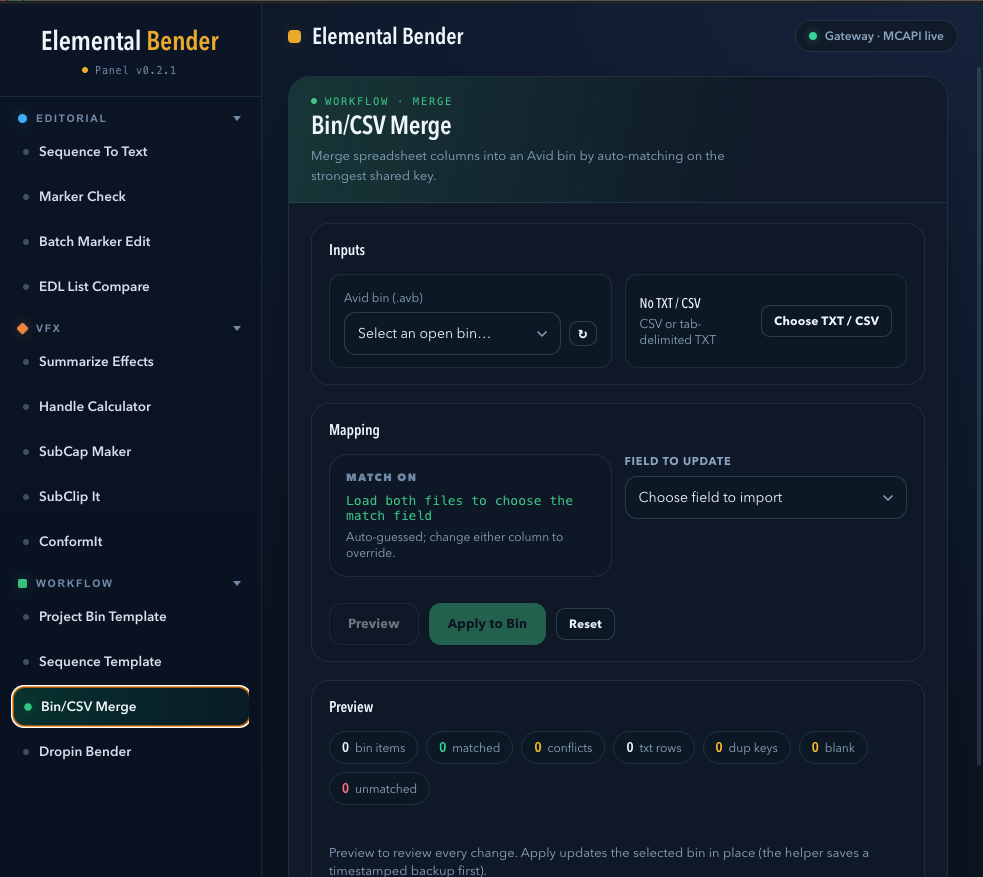Open Sequence To Text tool

tap(93, 152)
